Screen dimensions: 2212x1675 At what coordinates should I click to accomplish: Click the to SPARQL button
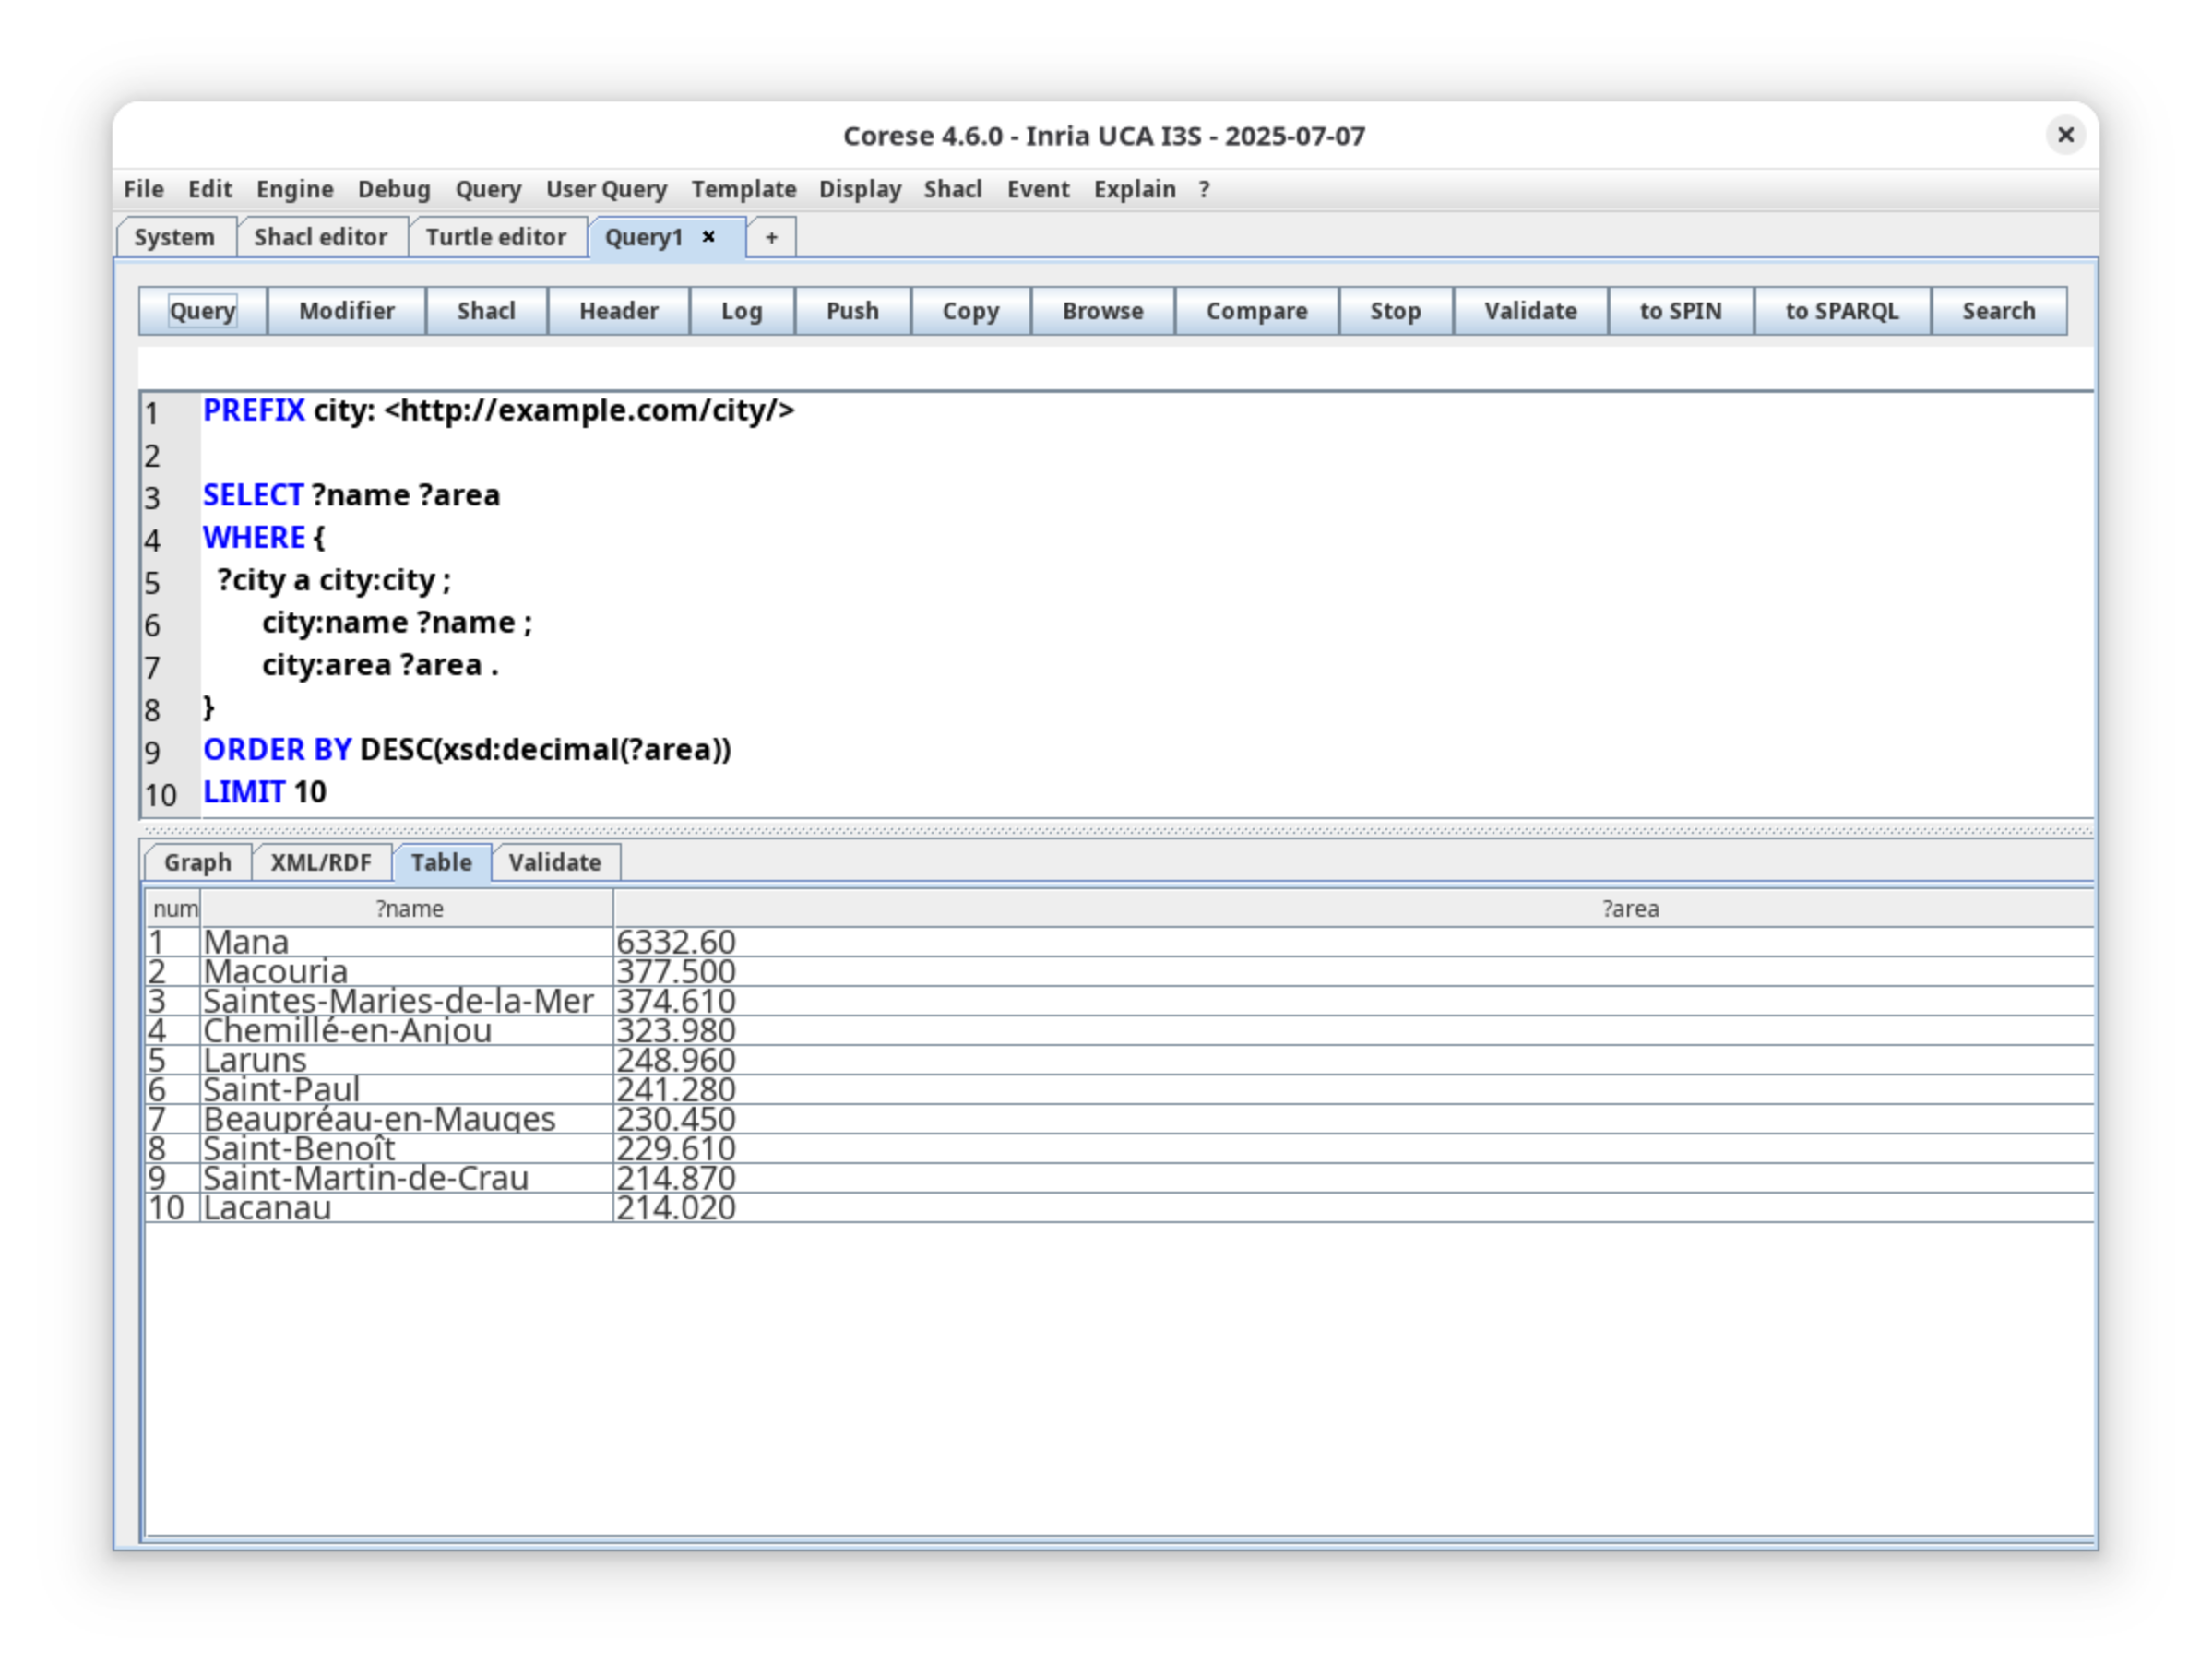click(x=1841, y=311)
